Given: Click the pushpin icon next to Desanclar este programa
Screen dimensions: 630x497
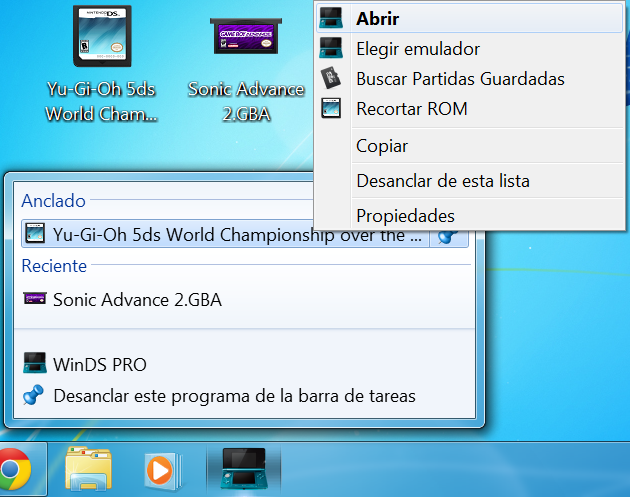Looking at the screenshot, I should coord(33,395).
